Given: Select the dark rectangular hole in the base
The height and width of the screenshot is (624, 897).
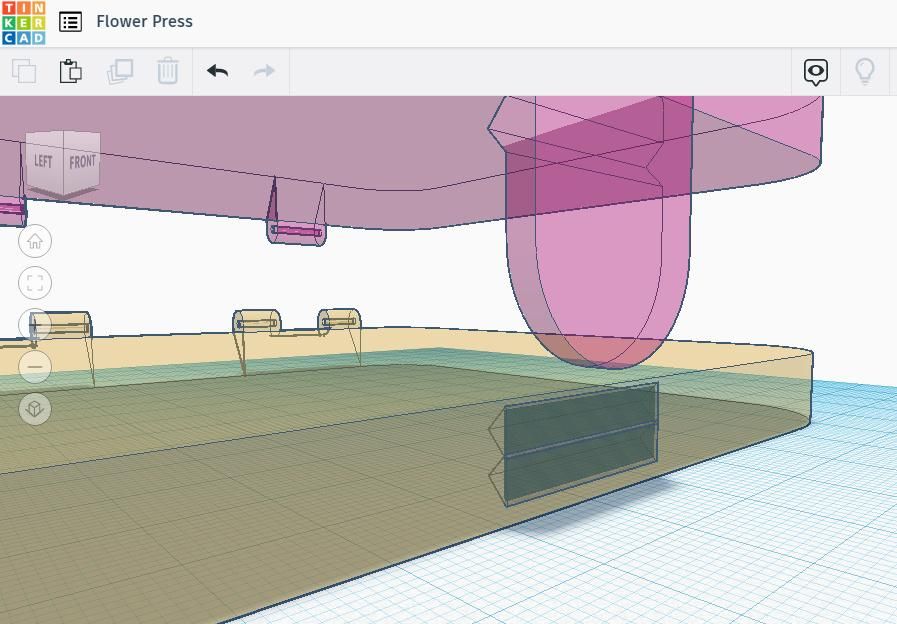Looking at the screenshot, I should [x=581, y=443].
